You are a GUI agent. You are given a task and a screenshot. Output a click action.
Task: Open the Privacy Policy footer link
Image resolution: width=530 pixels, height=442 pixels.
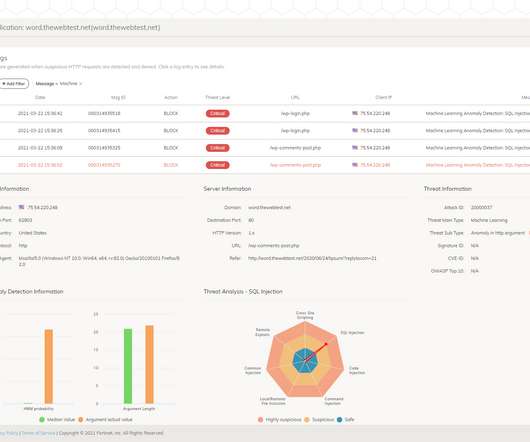tap(9, 433)
